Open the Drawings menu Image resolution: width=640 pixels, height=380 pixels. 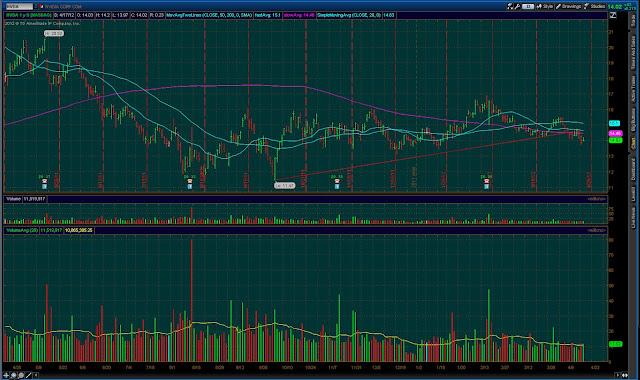(569, 6)
